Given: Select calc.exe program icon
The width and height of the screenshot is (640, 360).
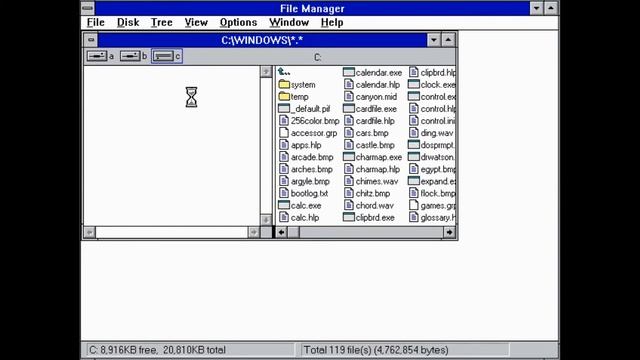Looking at the screenshot, I should (x=284, y=205).
